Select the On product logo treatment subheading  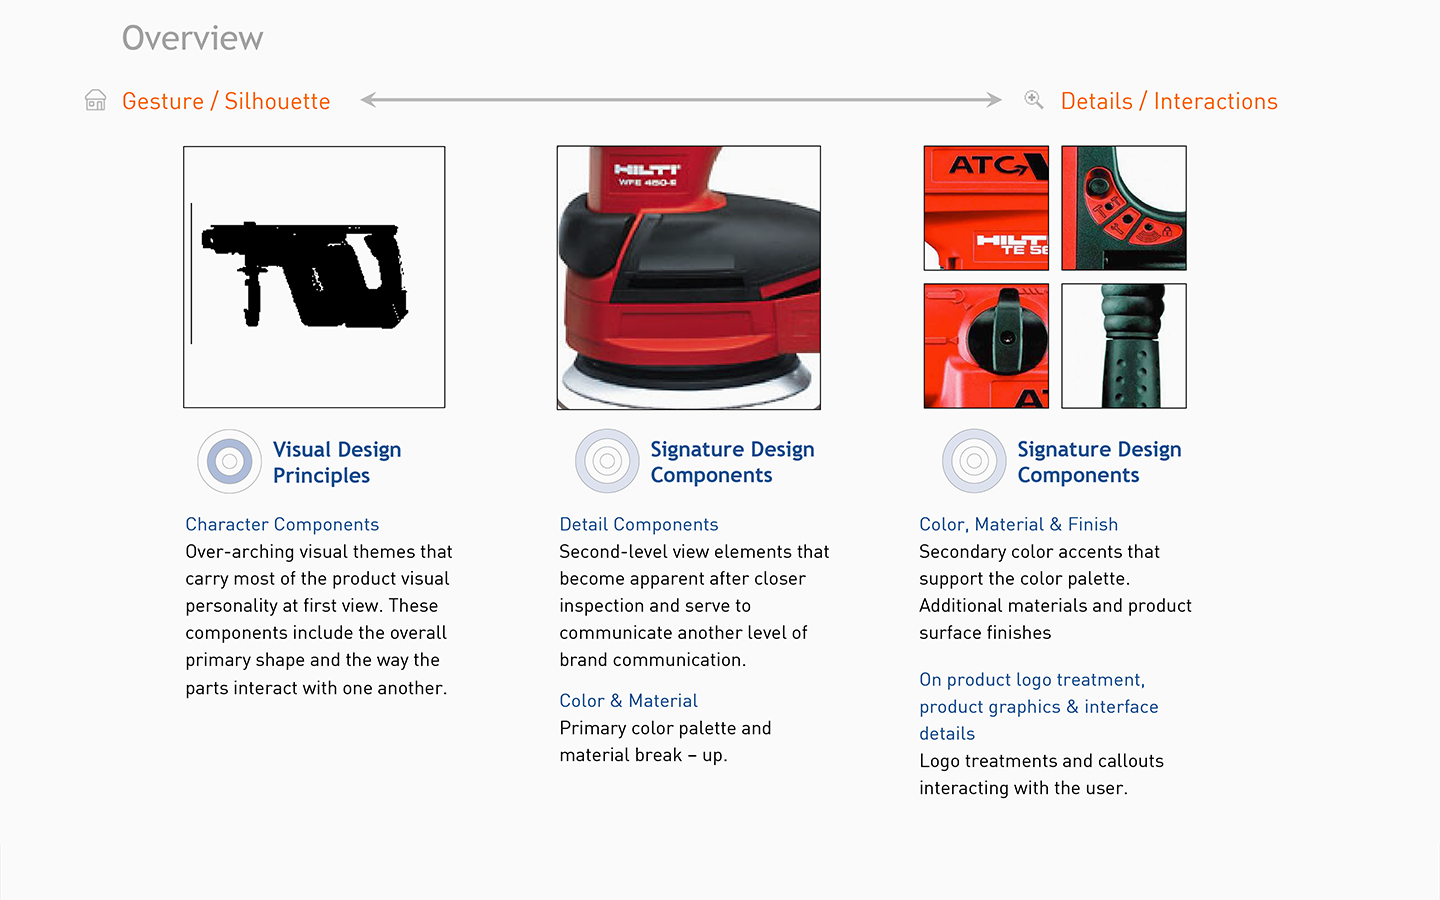(1039, 706)
